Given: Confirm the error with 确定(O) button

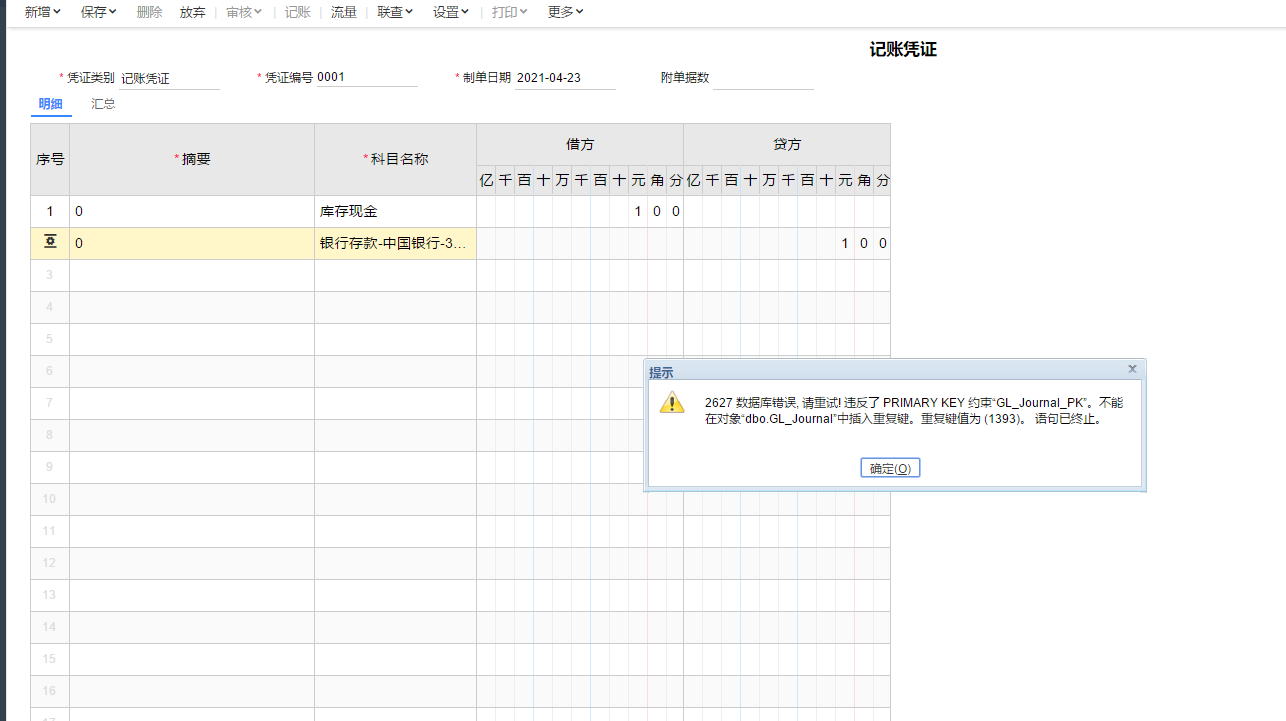Looking at the screenshot, I should (x=890, y=468).
